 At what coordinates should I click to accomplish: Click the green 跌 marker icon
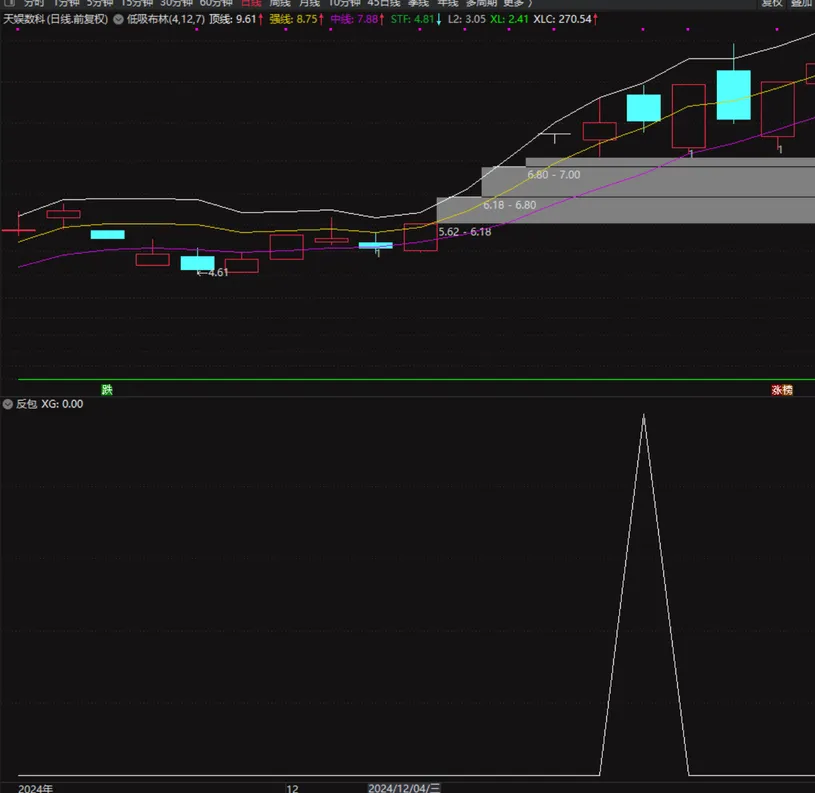107,390
